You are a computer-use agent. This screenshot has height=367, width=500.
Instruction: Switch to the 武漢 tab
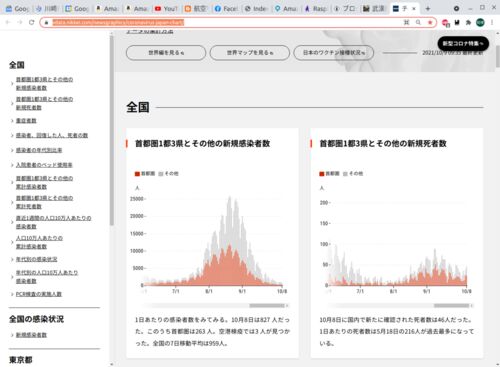click(x=375, y=9)
